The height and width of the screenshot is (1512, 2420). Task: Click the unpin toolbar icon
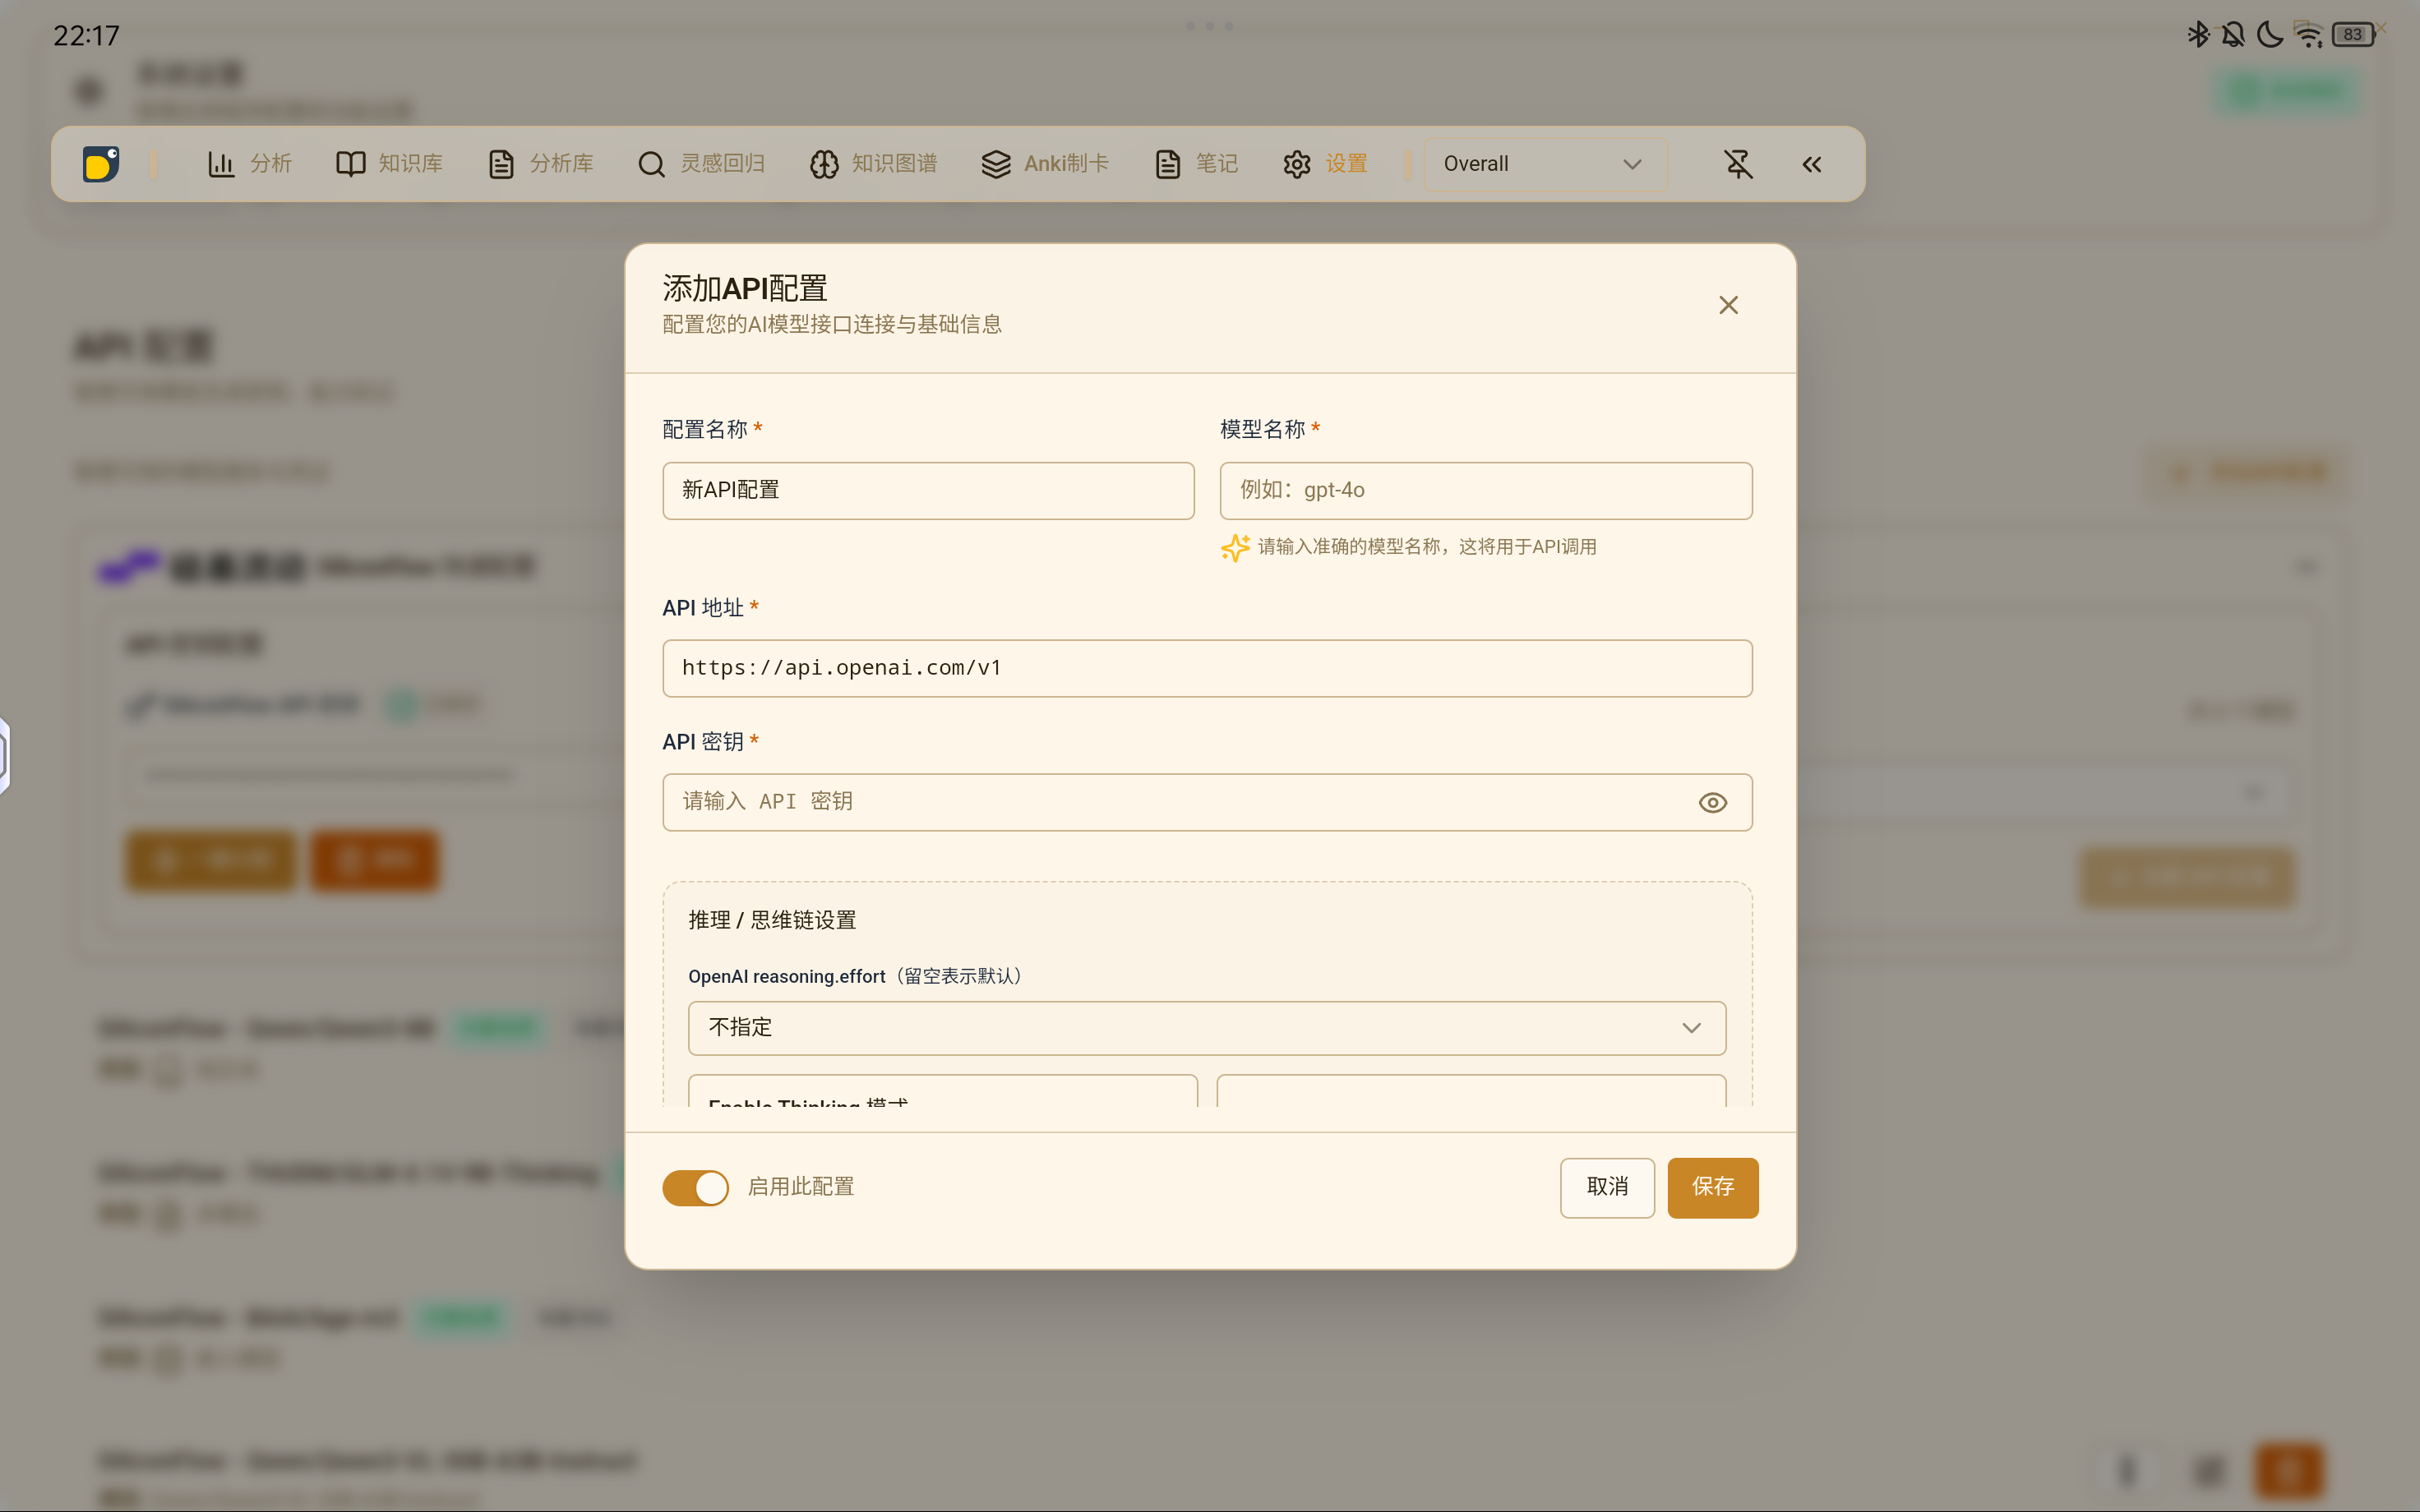[1738, 164]
